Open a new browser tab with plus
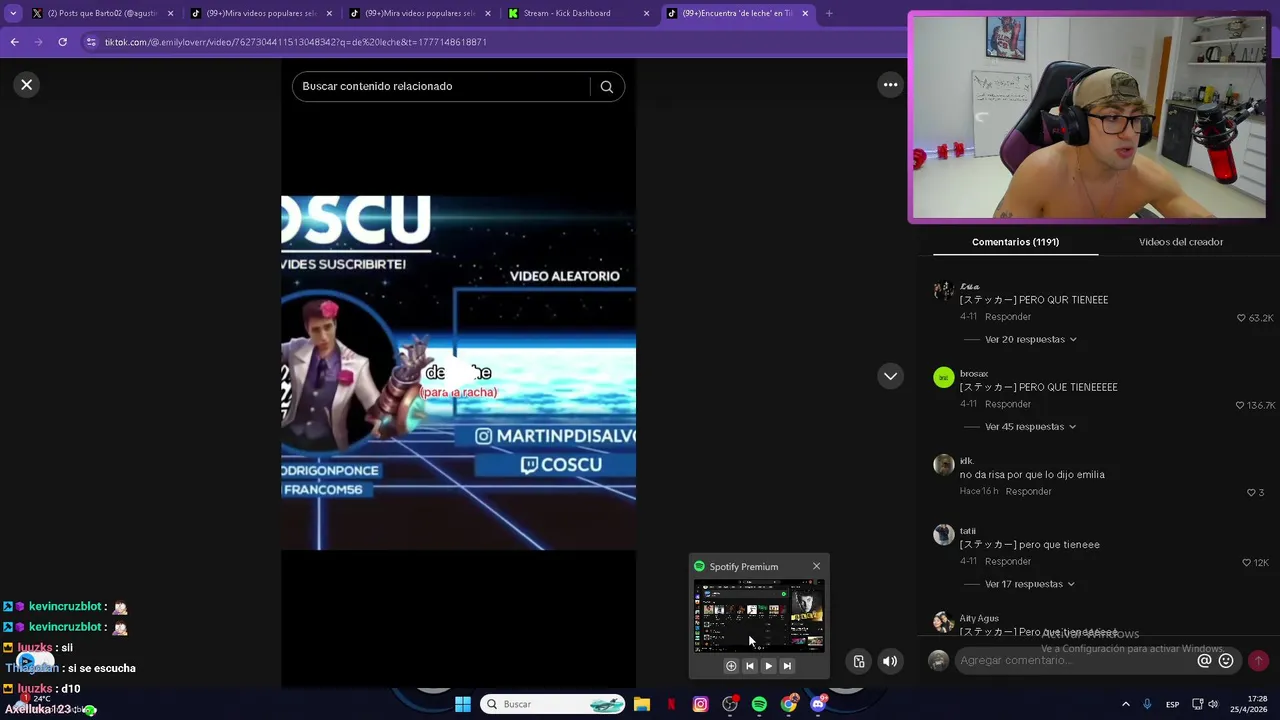Image resolution: width=1280 pixels, height=720 pixels. pos(829,13)
